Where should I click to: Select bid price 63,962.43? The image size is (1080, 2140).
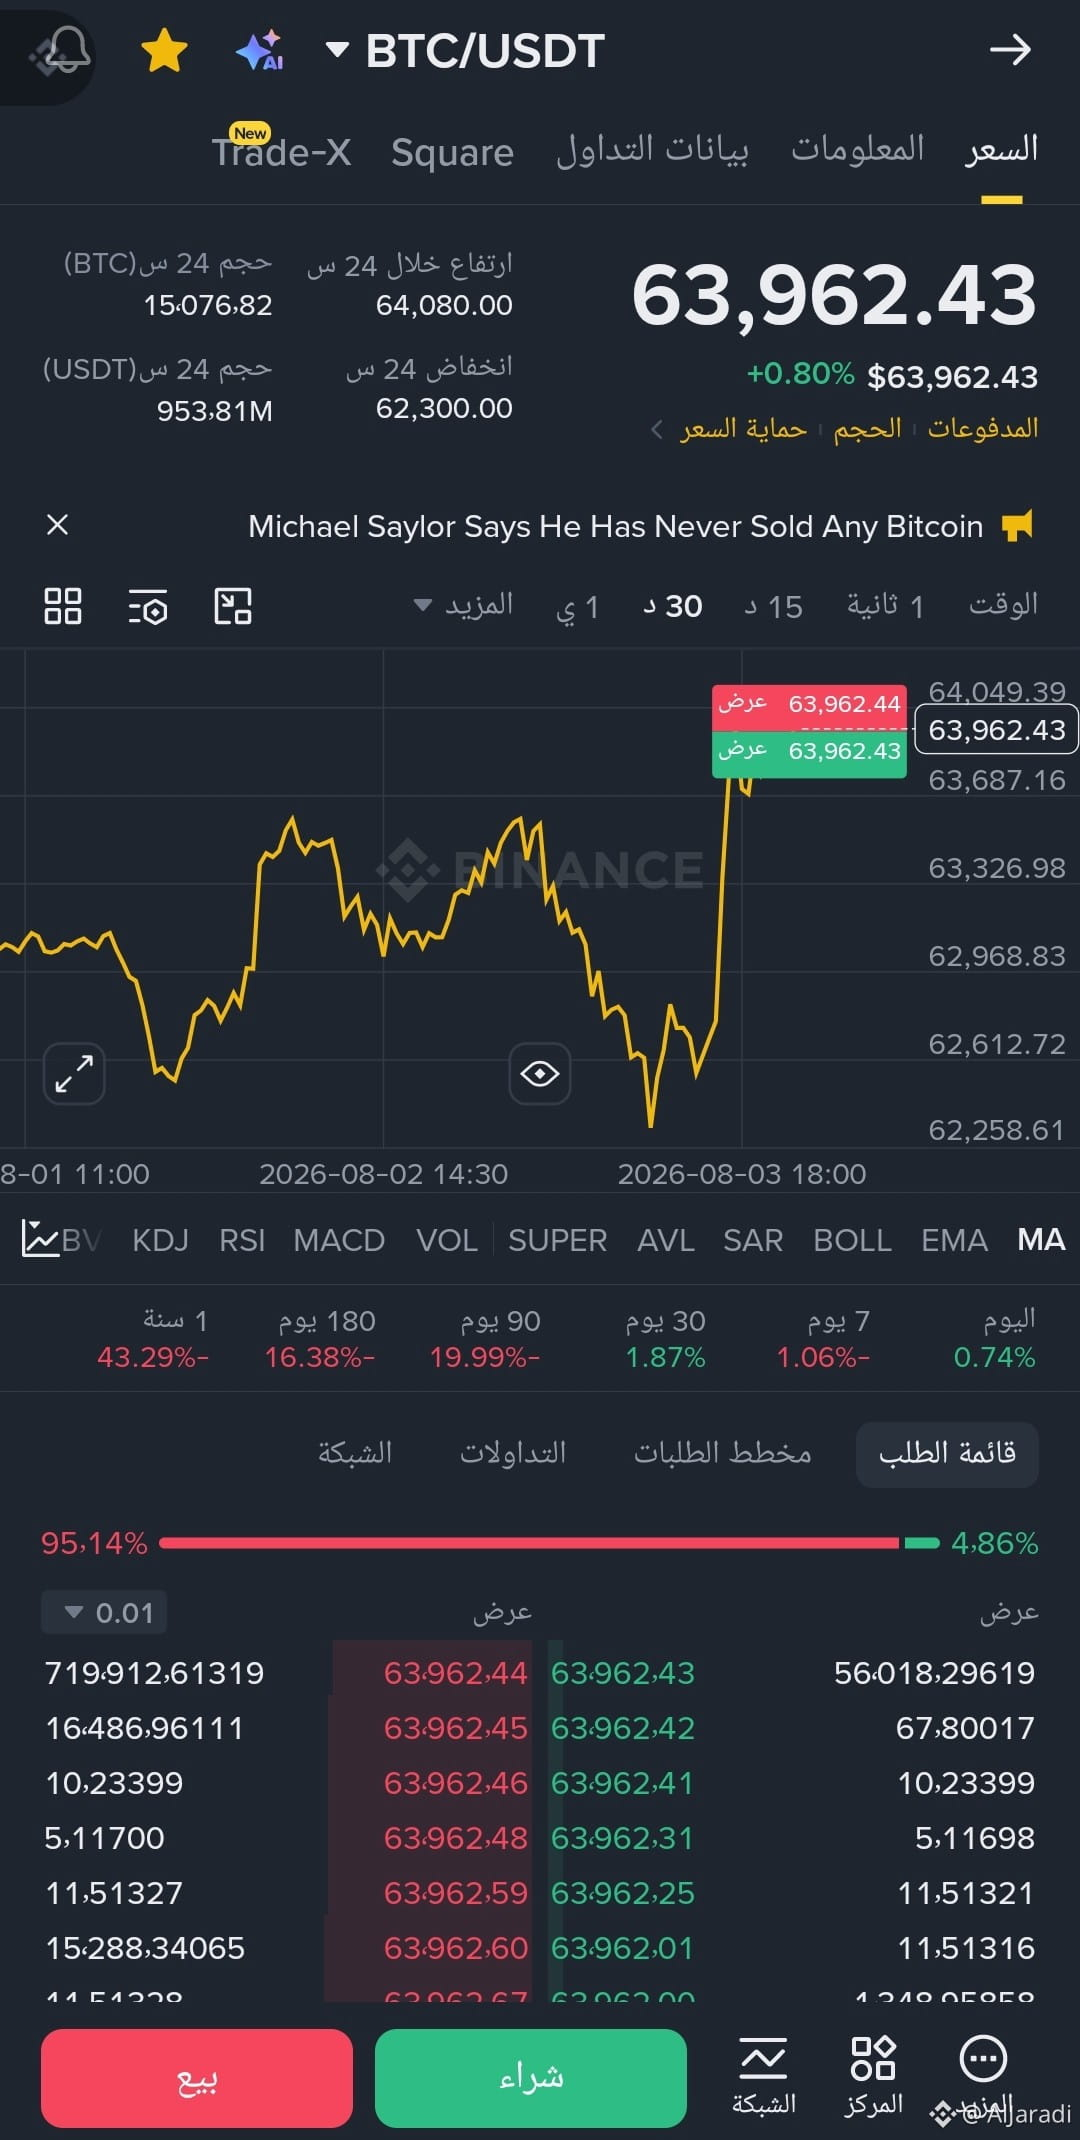pyautogui.click(x=623, y=1673)
